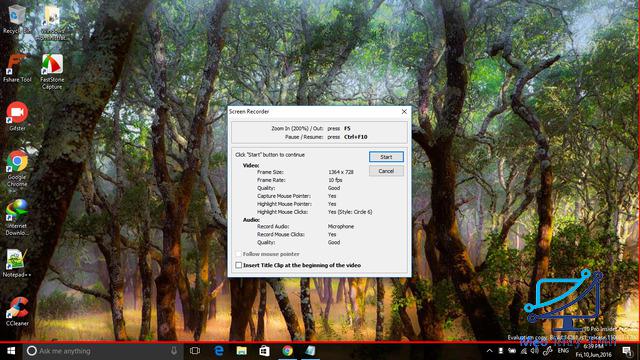The image size is (640, 360).
Task: Open the Action Center notifications icon
Action: coord(627,351)
